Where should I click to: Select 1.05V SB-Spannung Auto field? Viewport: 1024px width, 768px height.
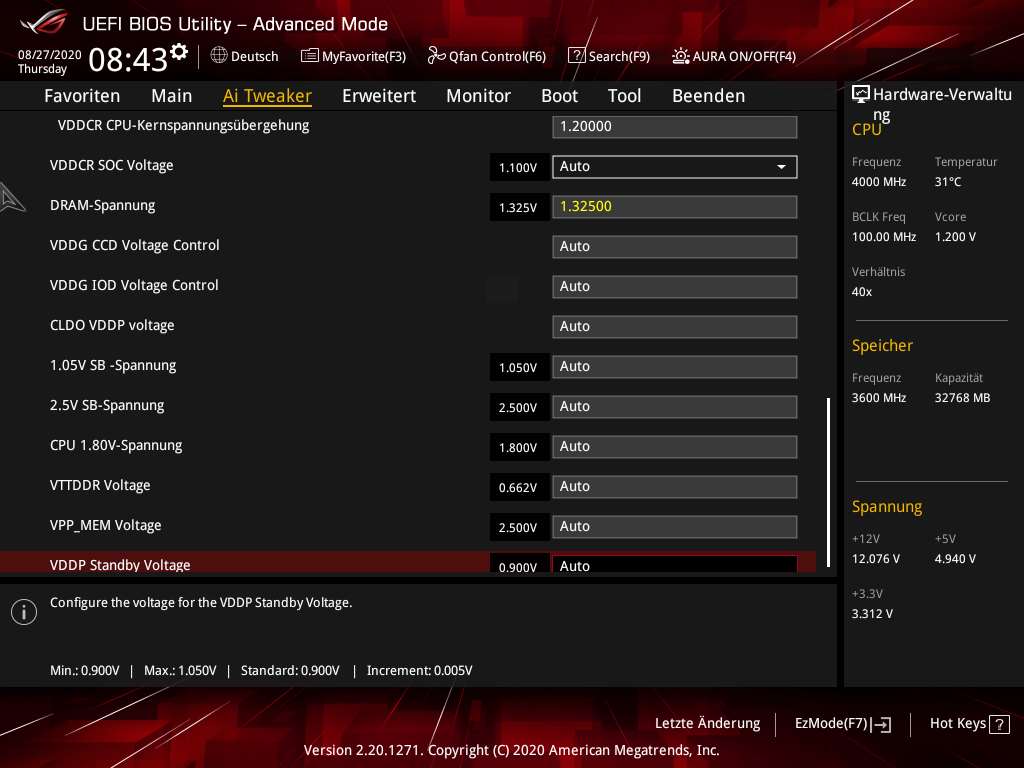pos(675,367)
